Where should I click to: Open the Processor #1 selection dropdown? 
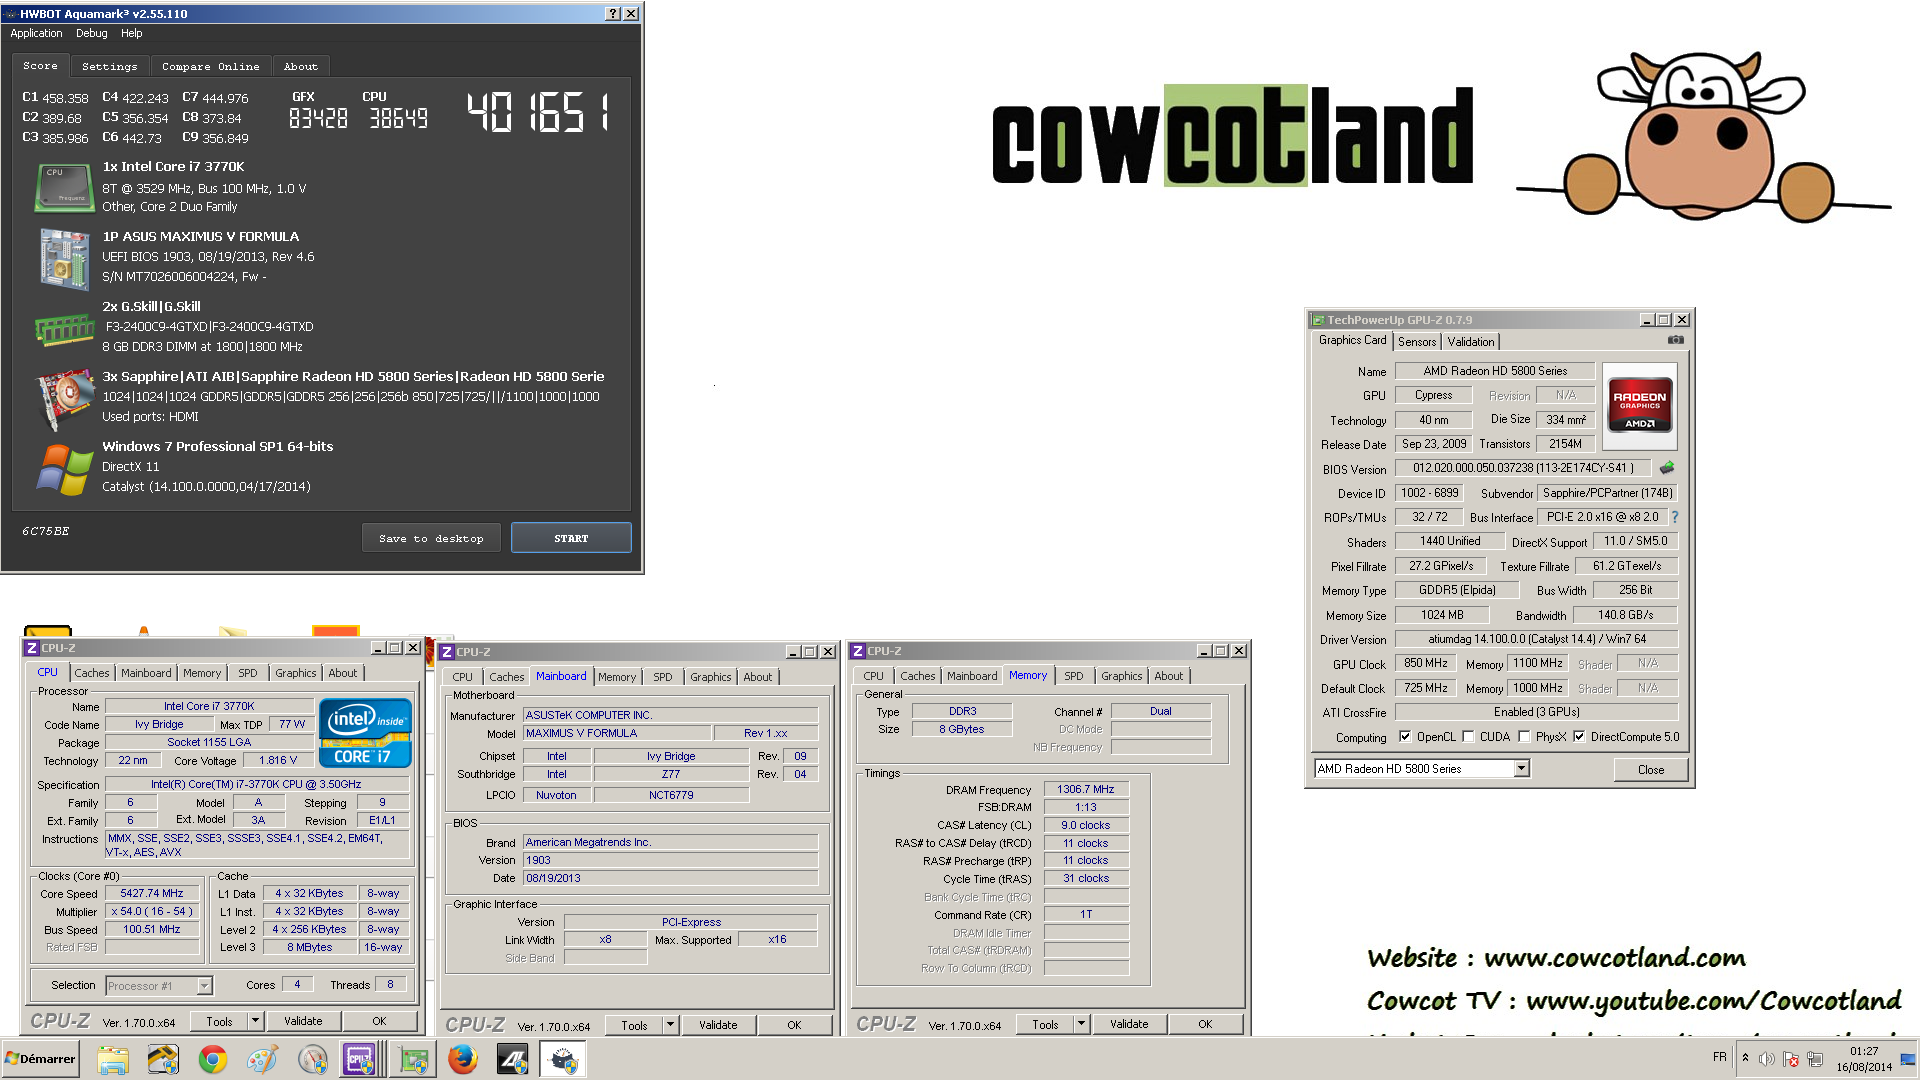coord(159,986)
